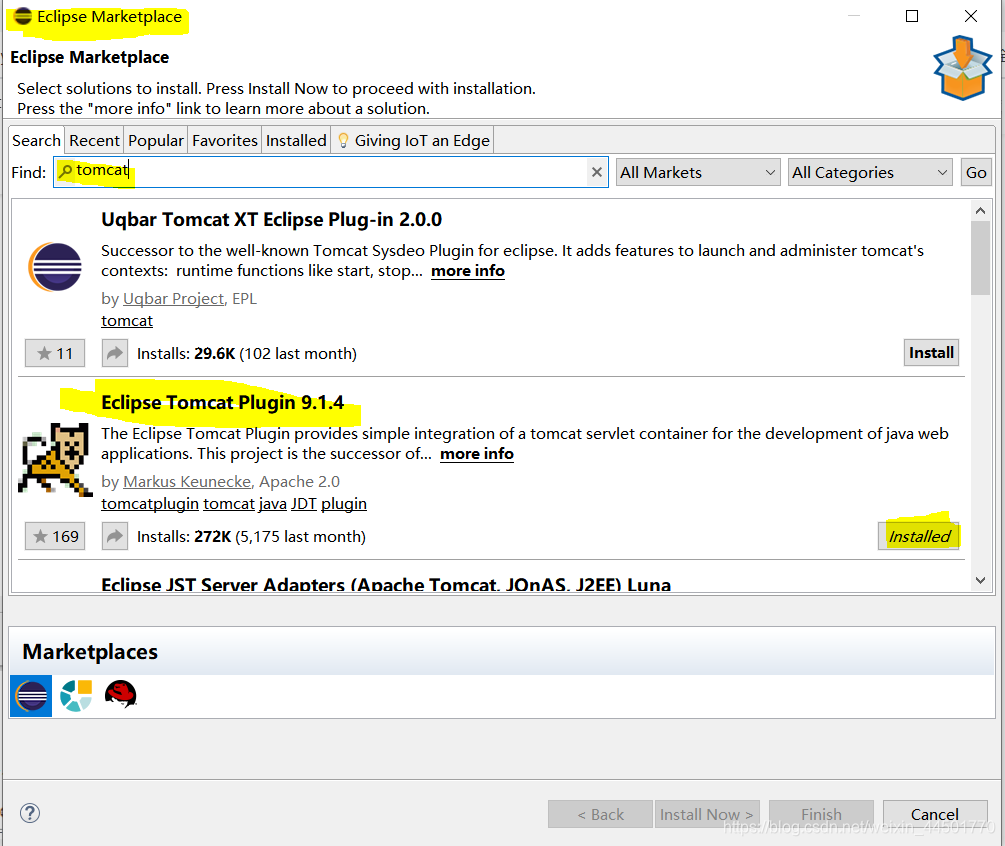The width and height of the screenshot is (1005, 846).
Task: Favorite the Uqbar Tomcat XT plug-in (11 stars)
Action: (x=55, y=353)
